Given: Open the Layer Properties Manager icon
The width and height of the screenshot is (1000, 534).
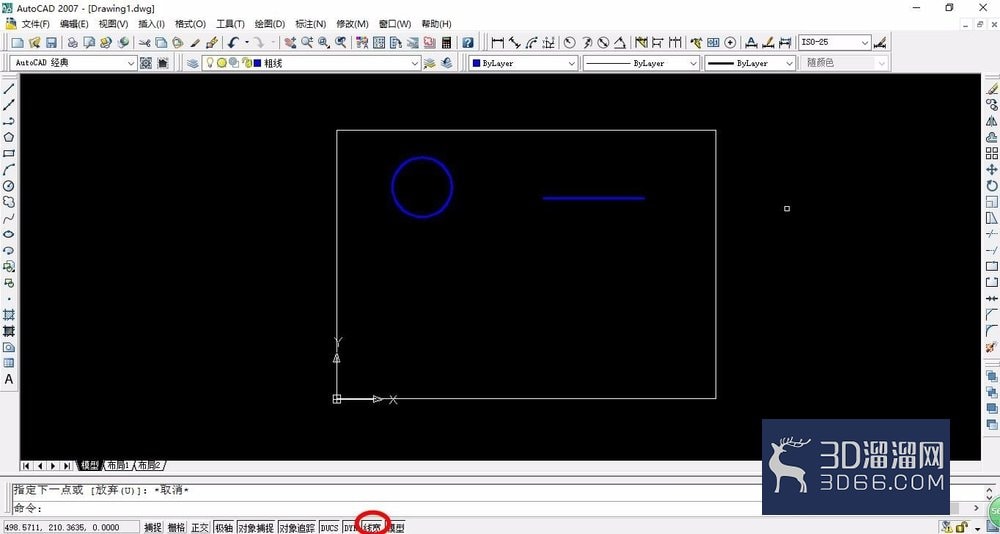Looking at the screenshot, I should [193, 63].
